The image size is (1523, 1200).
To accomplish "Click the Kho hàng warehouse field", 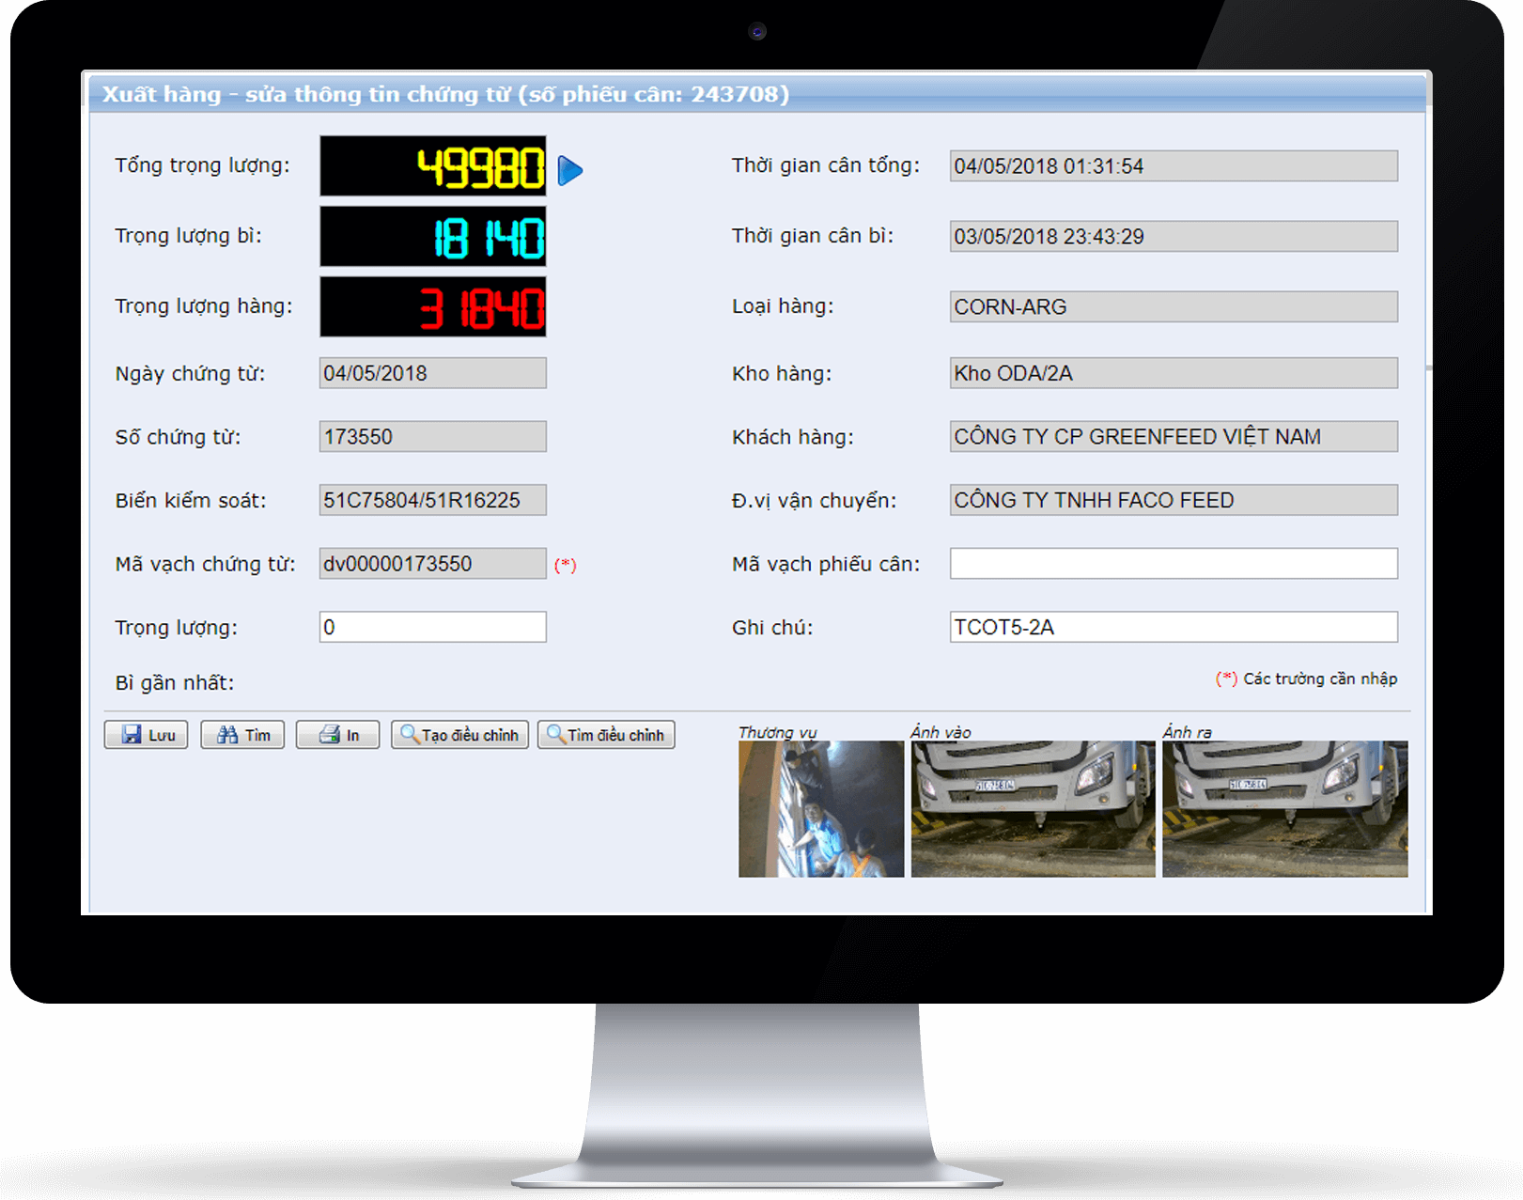I will coord(1173,373).
